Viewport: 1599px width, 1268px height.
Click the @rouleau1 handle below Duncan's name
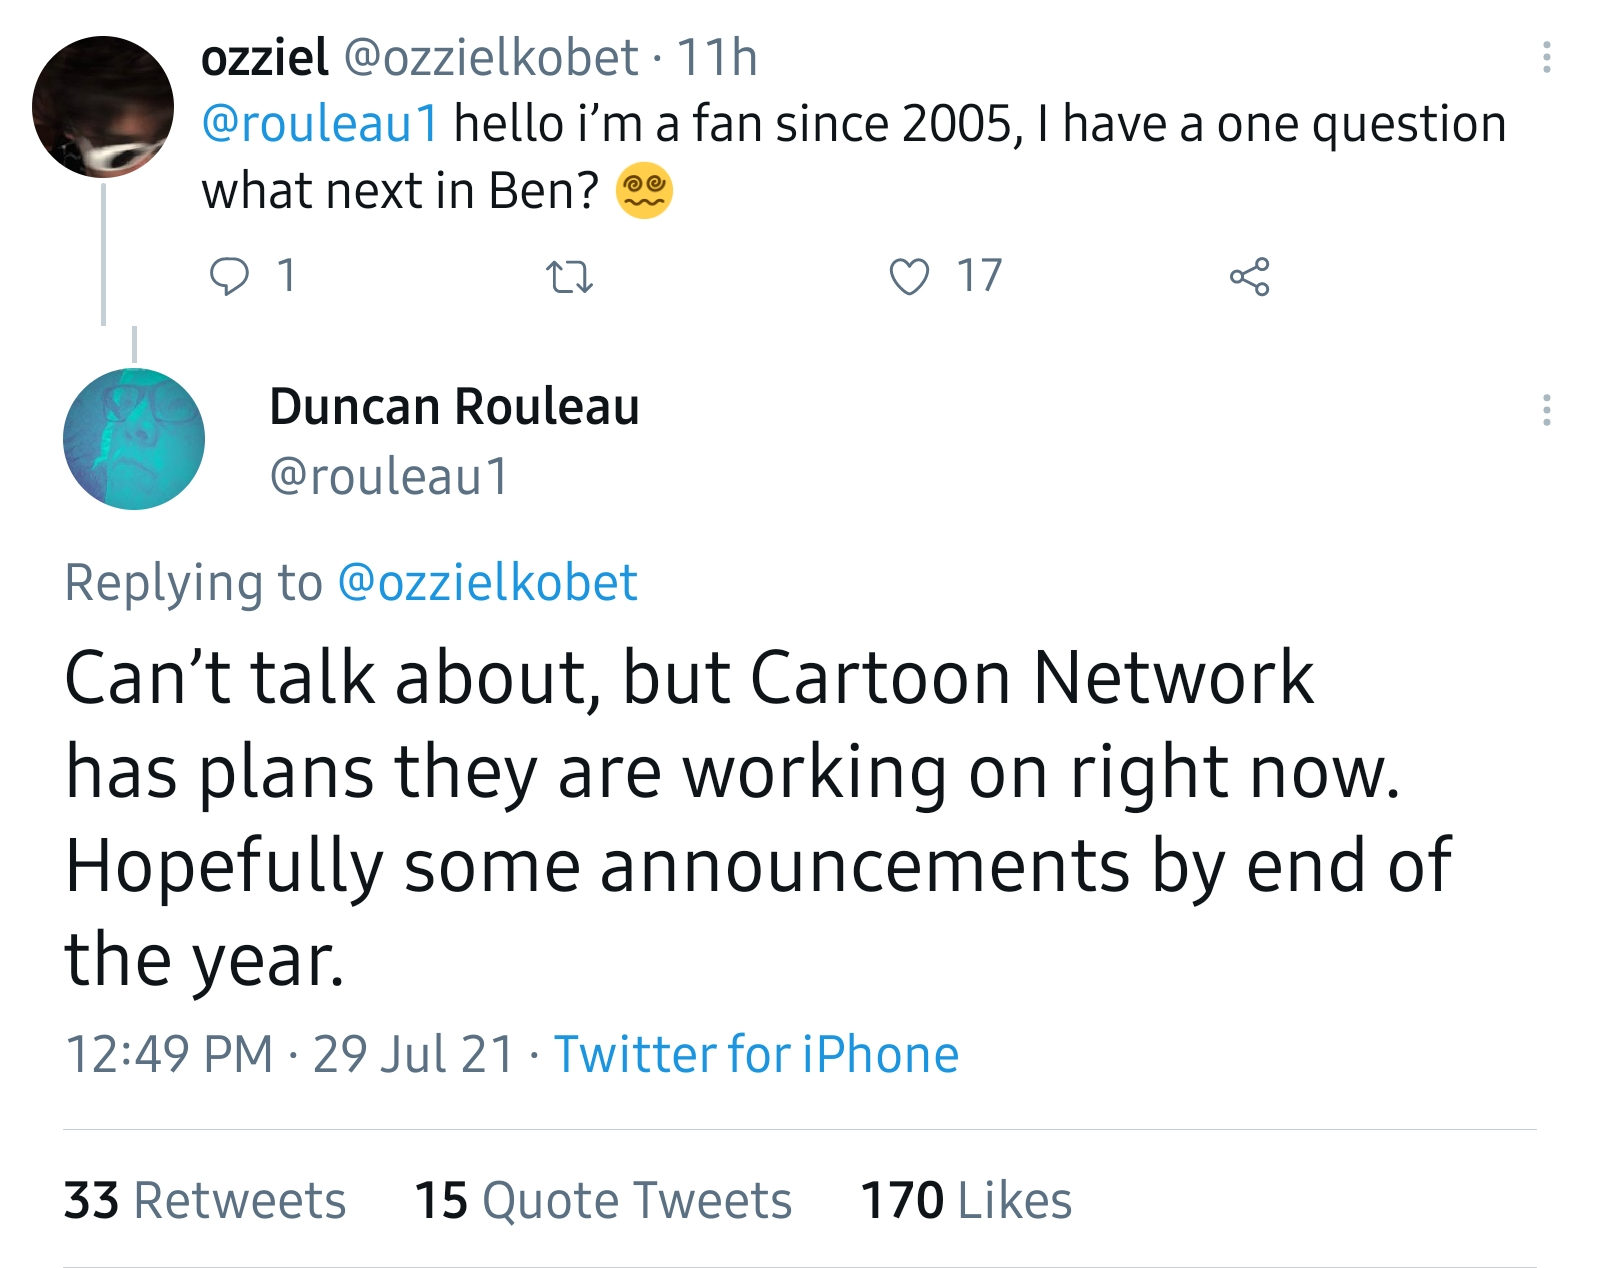(390, 476)
